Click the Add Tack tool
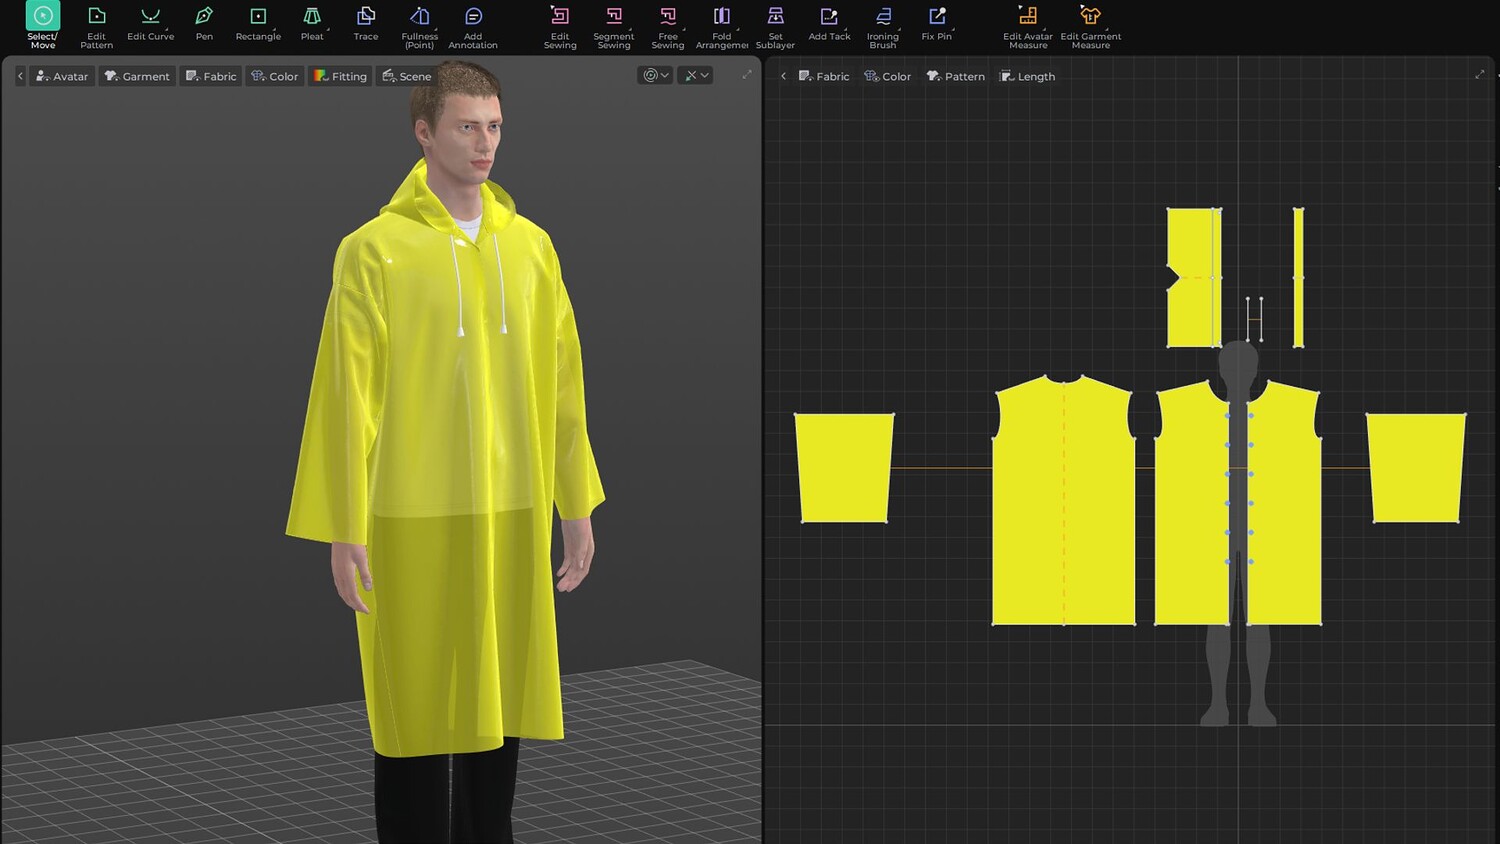The image size is (1500, 844). pyautogui.click(x=829, y=23)
